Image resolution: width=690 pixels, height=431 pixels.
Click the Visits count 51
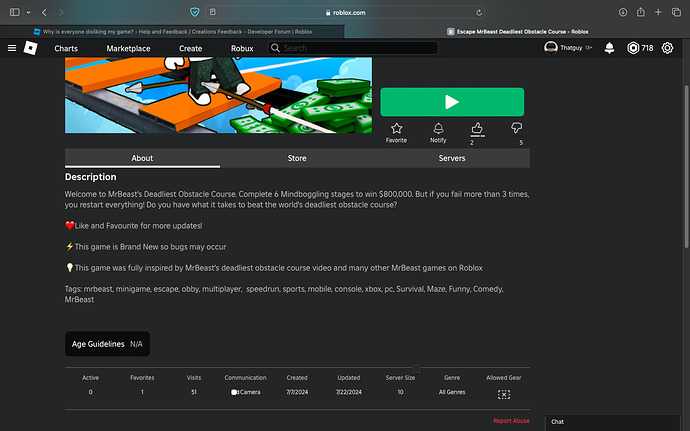(x=194, y=392)
